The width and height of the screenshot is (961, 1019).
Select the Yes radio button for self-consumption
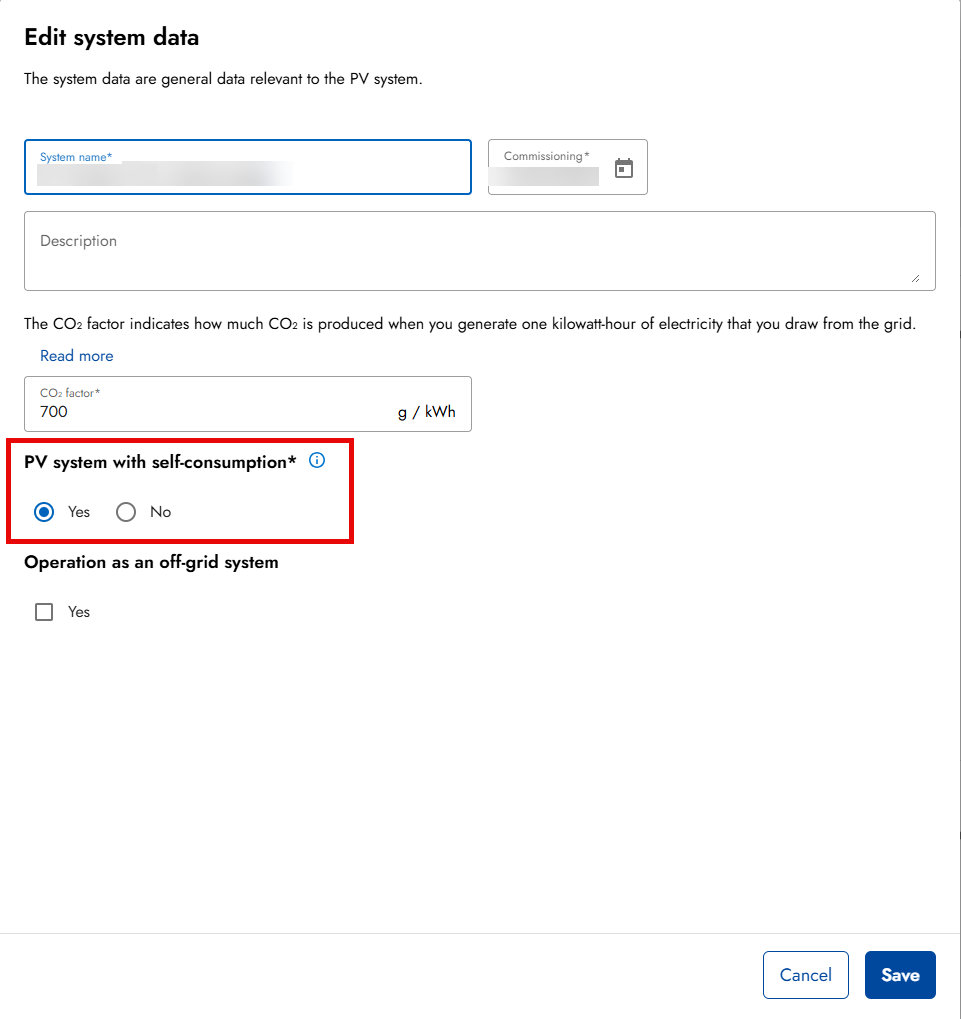pos(44,511)
